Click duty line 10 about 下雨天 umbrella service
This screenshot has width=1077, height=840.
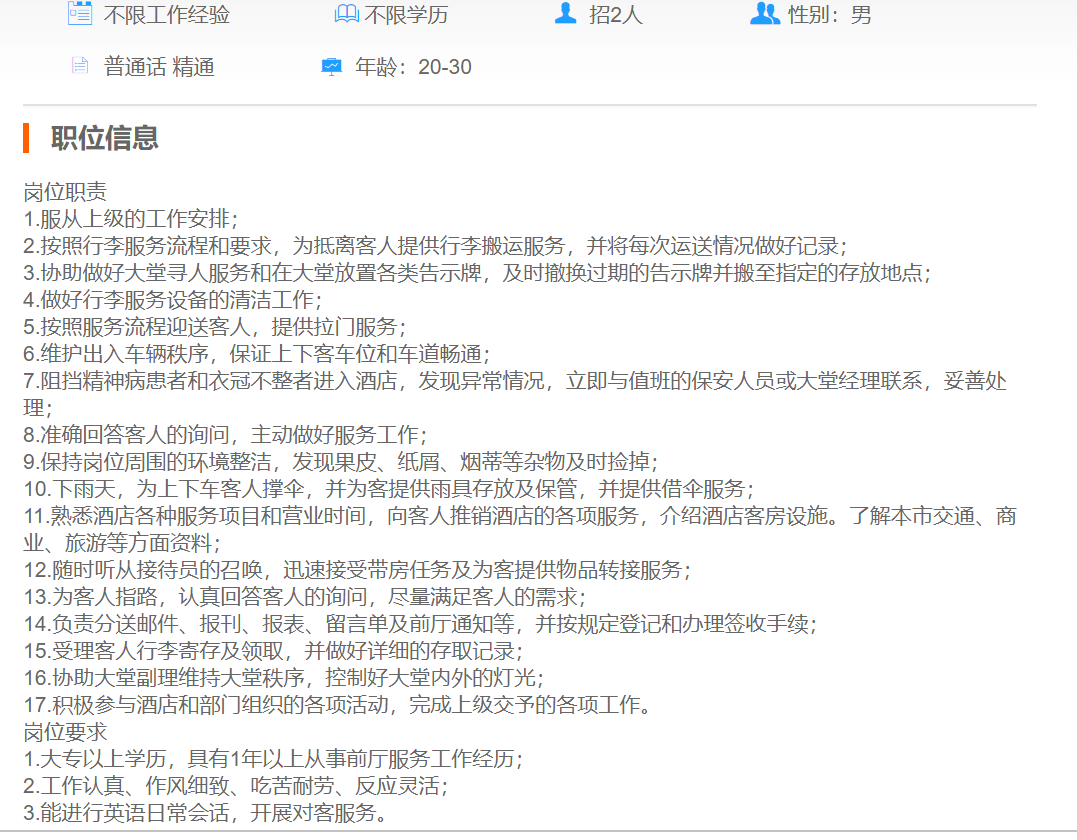(x=388, y=489)
